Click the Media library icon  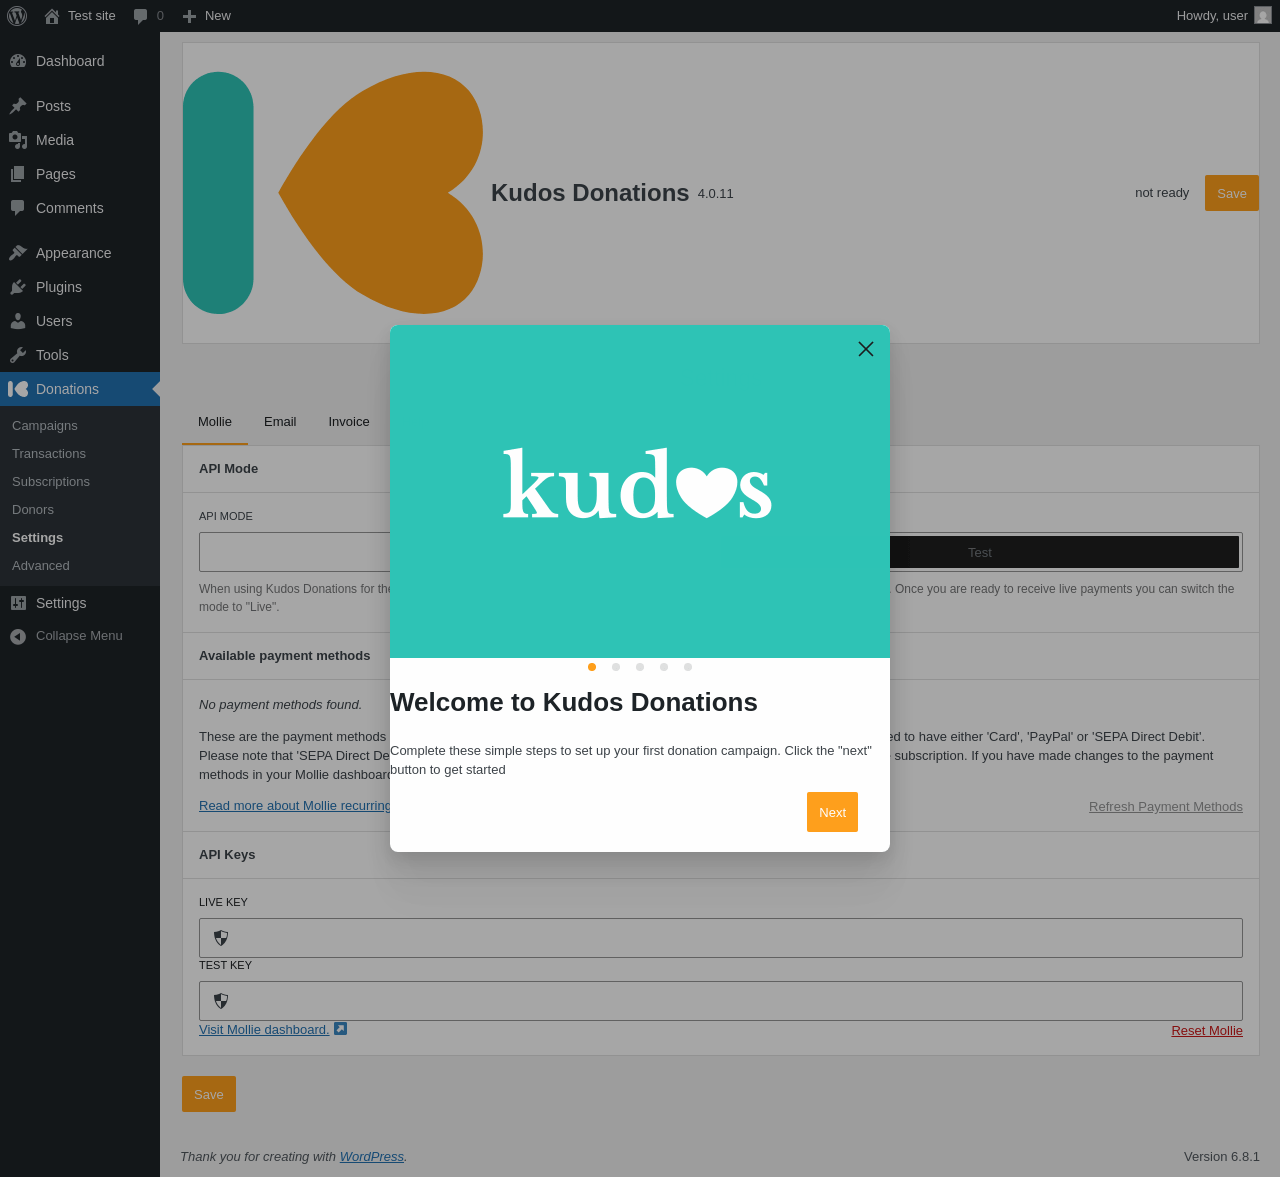18,140
